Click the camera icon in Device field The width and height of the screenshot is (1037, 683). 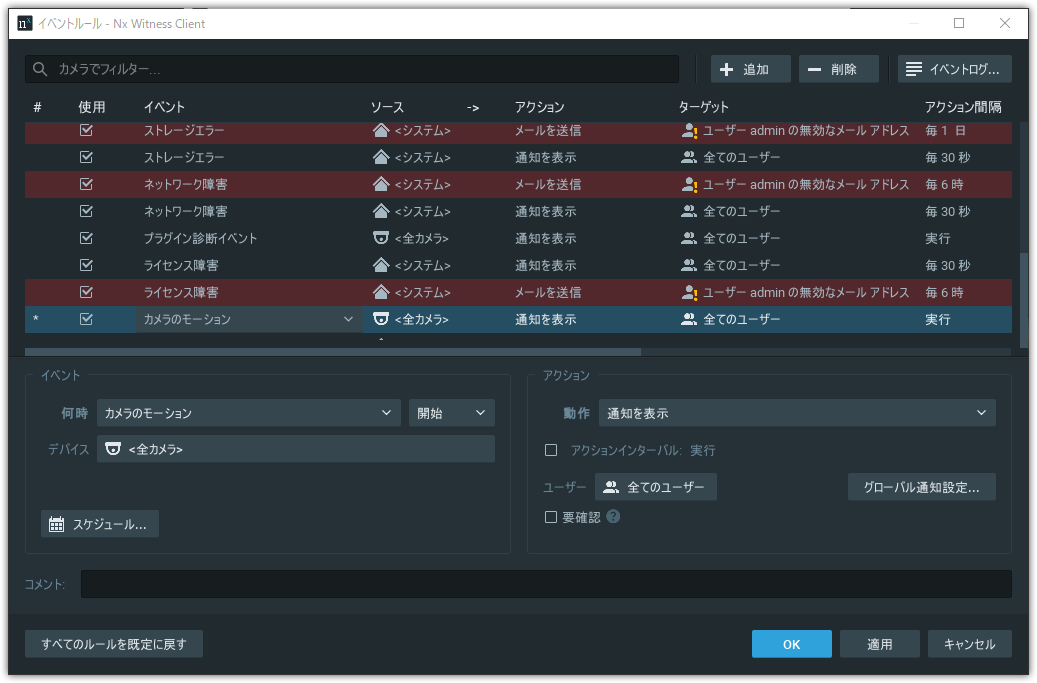coord(113,449)
